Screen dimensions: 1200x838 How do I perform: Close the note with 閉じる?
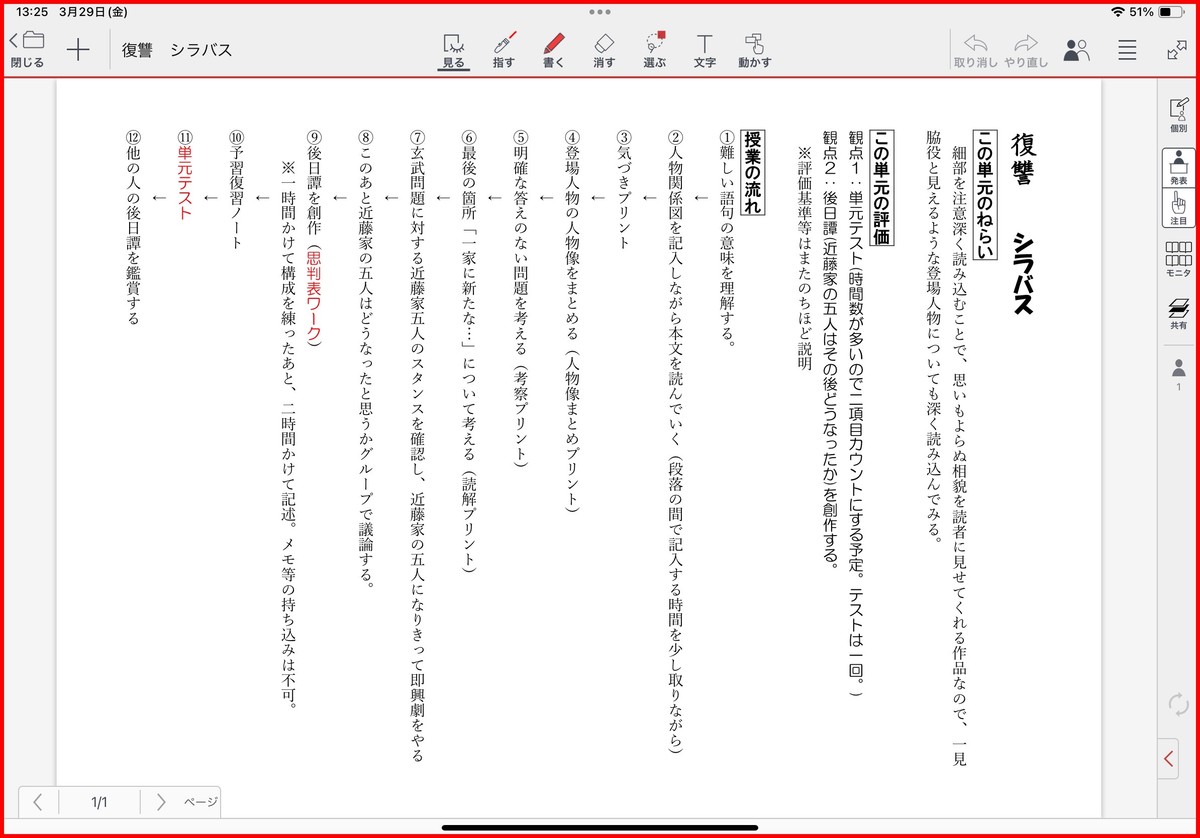click(x=28, y=49)
